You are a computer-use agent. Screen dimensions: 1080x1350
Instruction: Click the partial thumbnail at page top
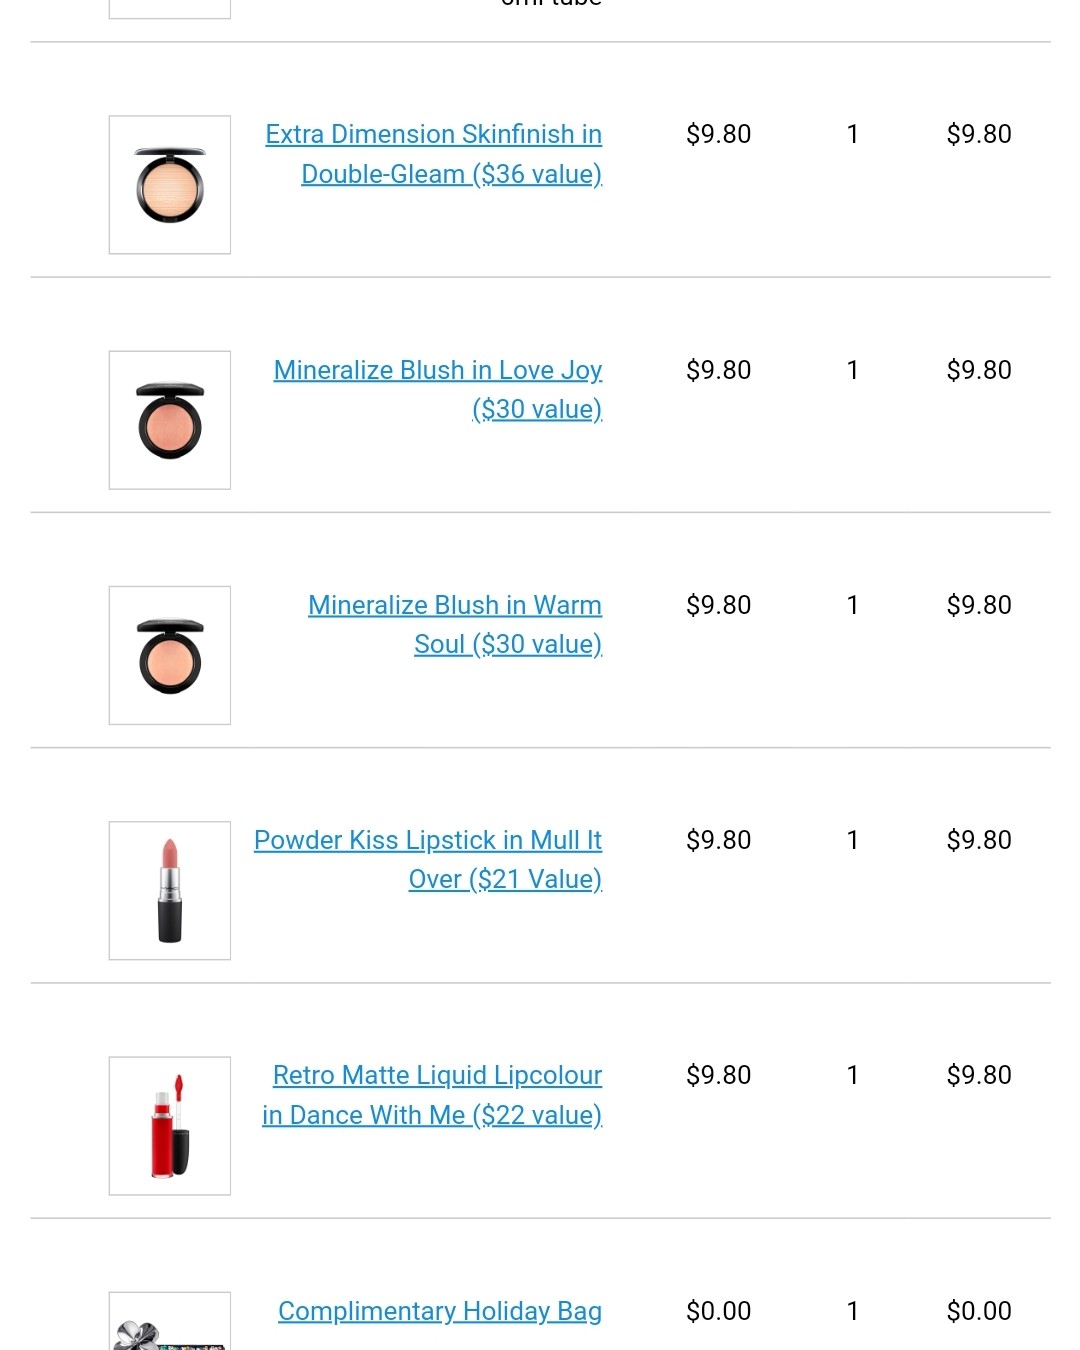pyautogui.click(x=170, y=9)
